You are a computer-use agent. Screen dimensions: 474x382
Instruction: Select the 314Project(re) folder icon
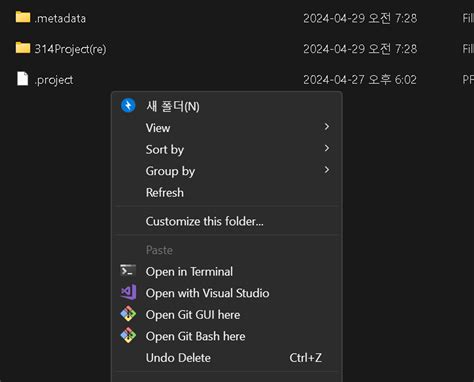click(x=23, y=48)
